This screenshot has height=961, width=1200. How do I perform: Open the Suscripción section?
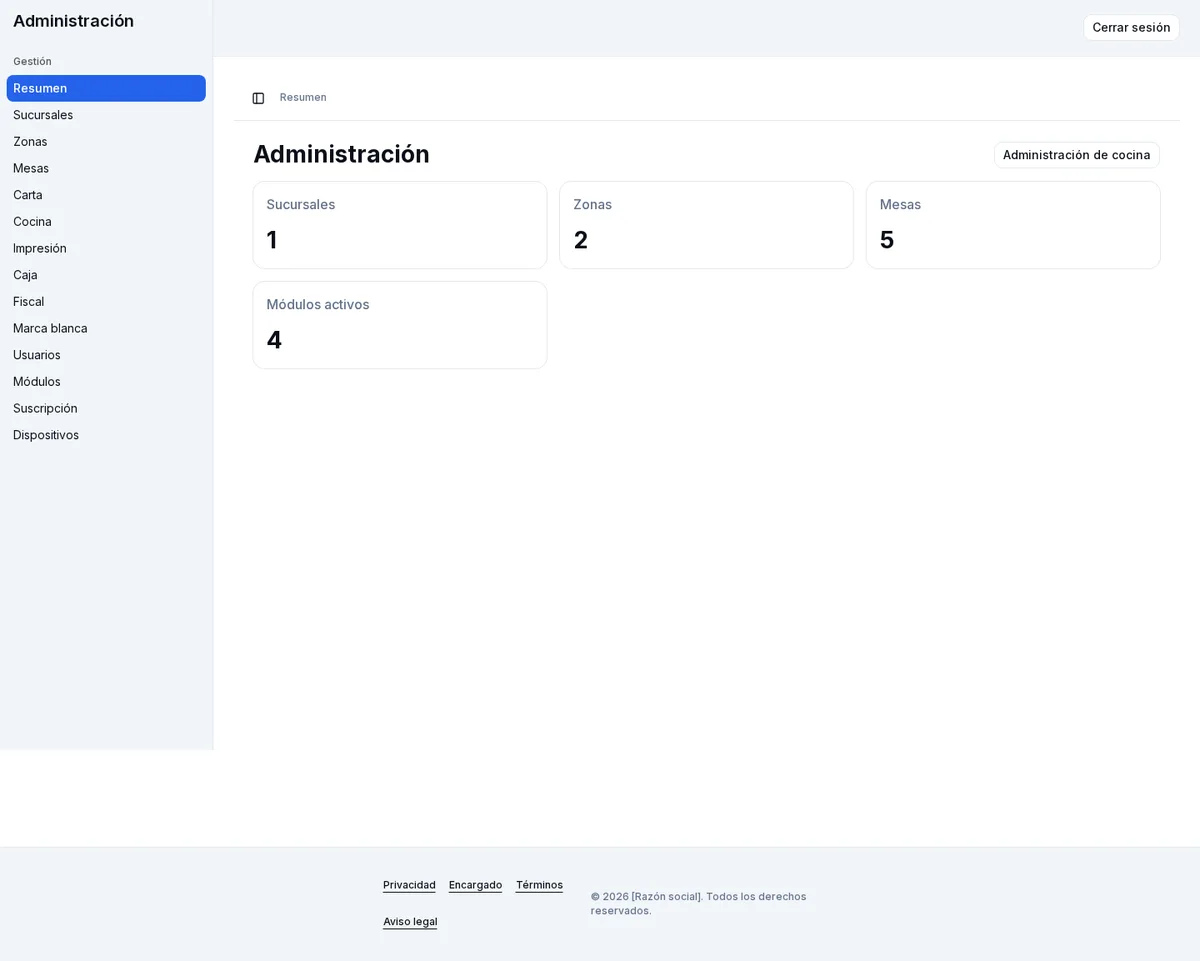(106, 408)
